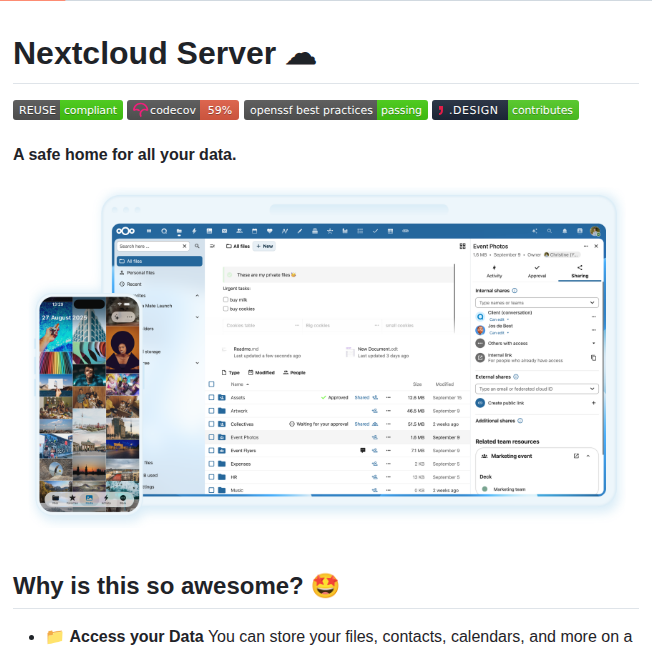Click the copy icon beside 'Internal link'
The image size is (652, 652).
(x=594, y=358)
